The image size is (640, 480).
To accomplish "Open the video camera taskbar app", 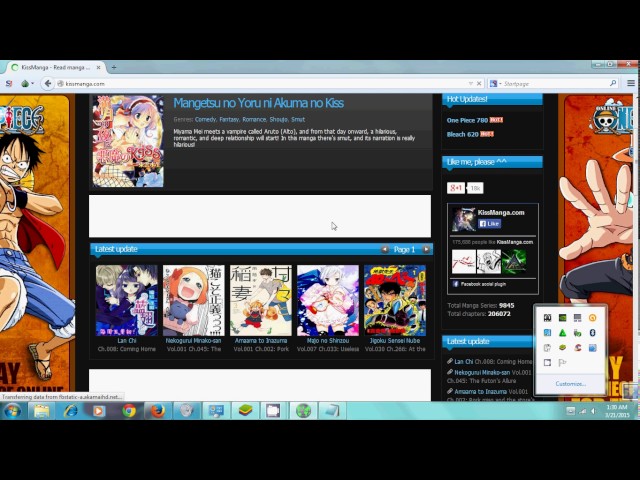I will click(x=274, y=411).
